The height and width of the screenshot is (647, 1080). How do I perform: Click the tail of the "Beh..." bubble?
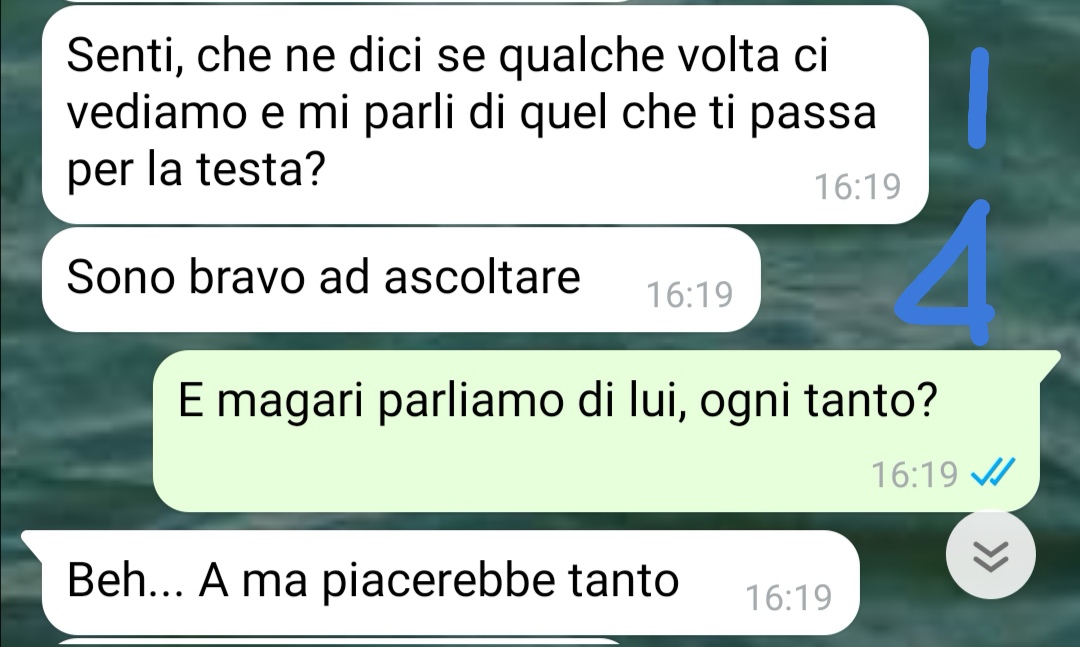(32, 543)
